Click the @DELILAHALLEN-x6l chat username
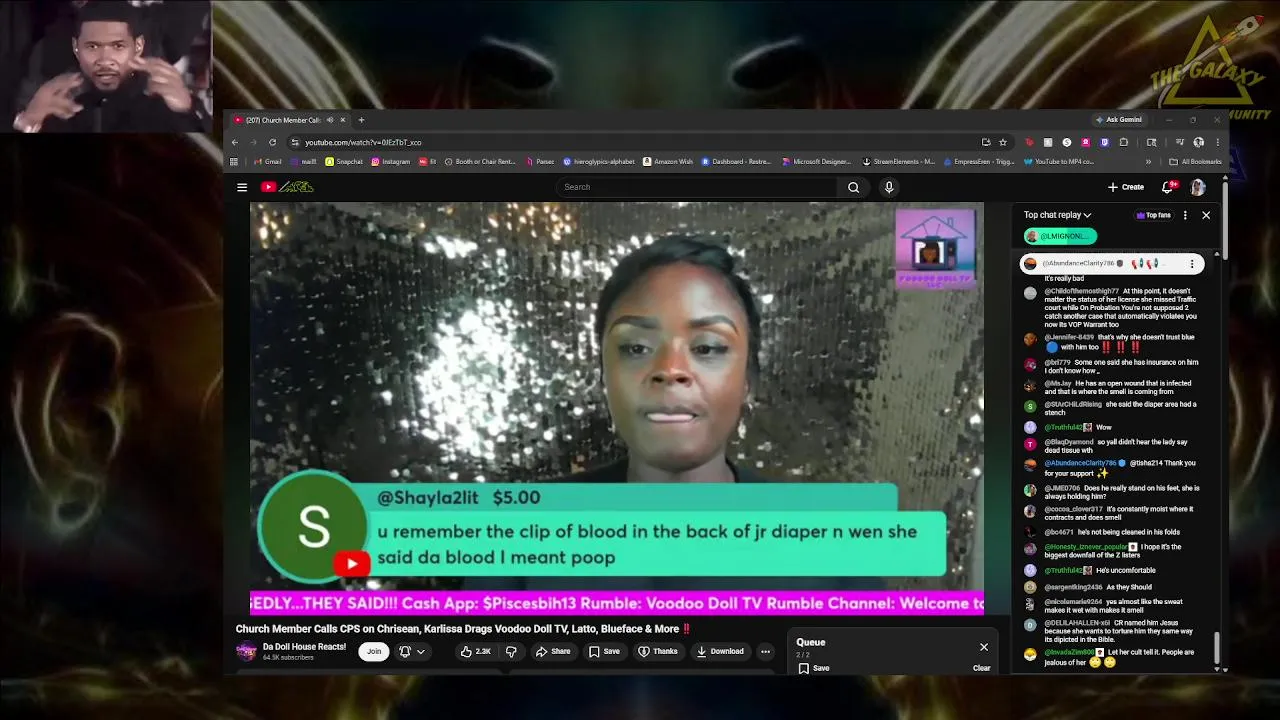This screenshot has height=720, width=1280. tap(1077, 623)
